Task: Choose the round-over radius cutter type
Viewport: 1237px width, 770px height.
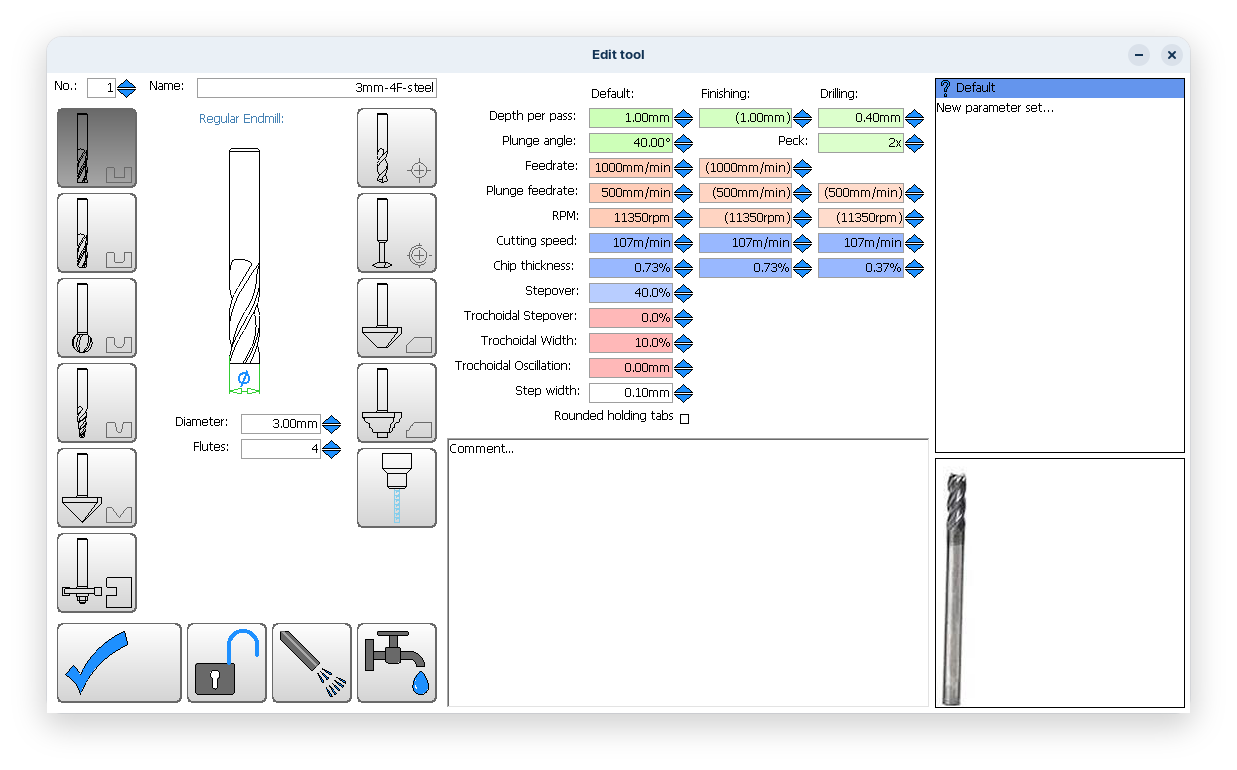Action: [x=396, y=403]
